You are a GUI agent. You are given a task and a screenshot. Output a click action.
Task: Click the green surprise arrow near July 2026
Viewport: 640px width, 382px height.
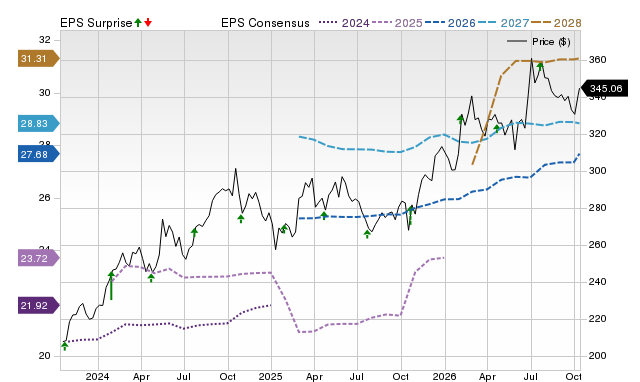540,66
